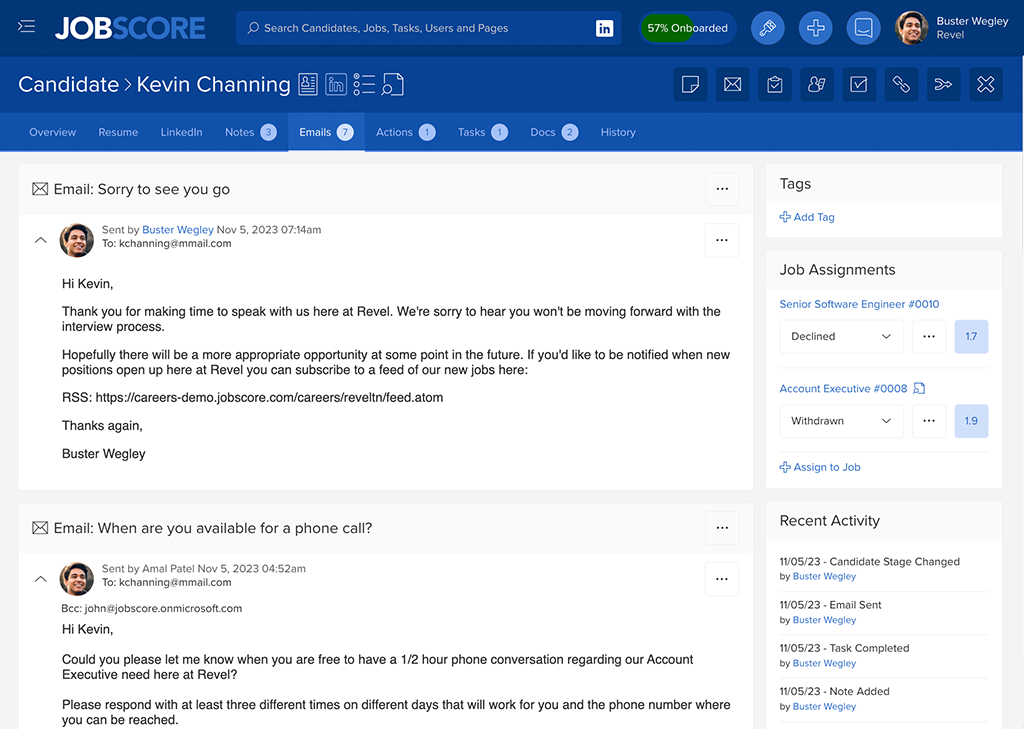Open options for 'Sorry to see you go' email header
The width and height of the screenshot is (1024, 729).
[722, 189]
